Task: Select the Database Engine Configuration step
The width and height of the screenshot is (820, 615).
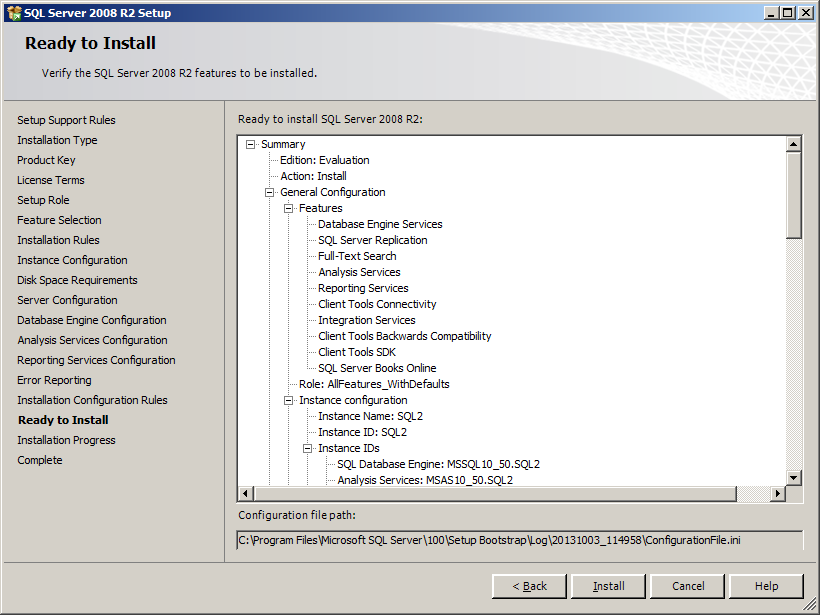Action: point(92,320)
